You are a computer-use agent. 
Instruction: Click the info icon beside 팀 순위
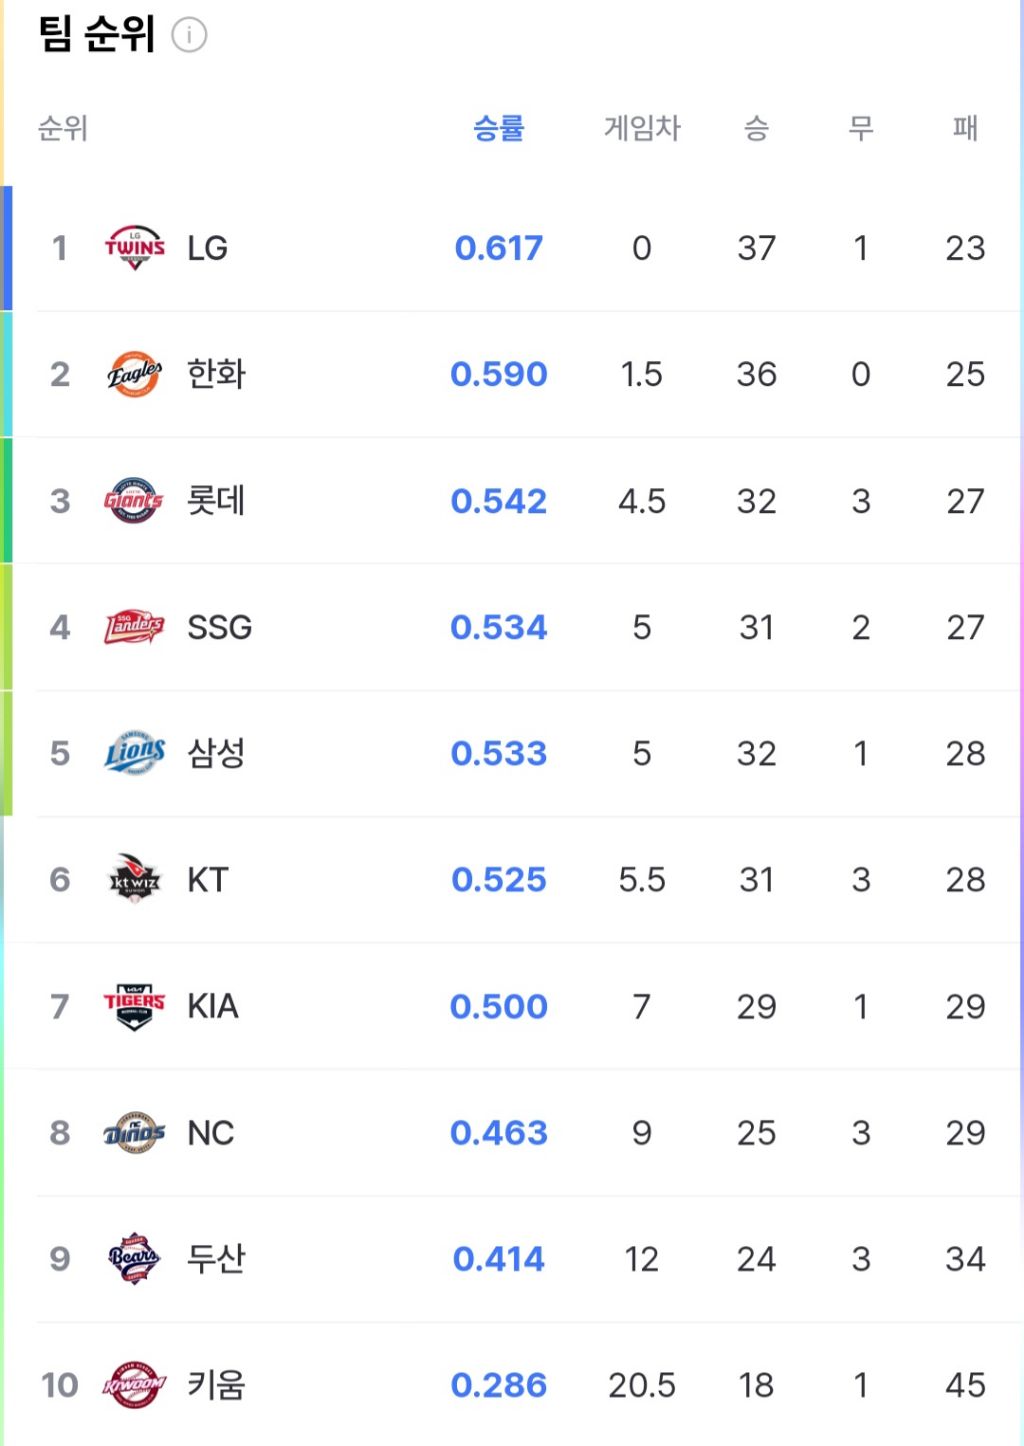coord(189,35)
